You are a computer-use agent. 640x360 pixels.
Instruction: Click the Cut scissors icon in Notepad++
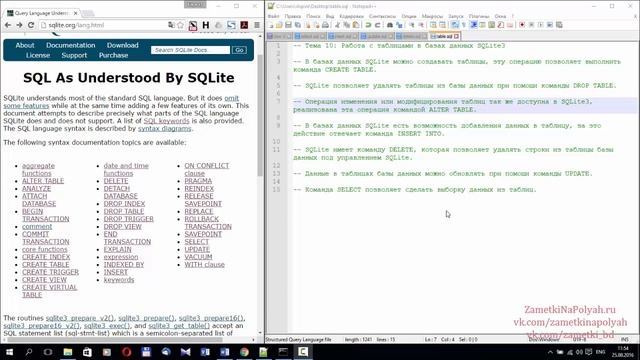(338, 25)
